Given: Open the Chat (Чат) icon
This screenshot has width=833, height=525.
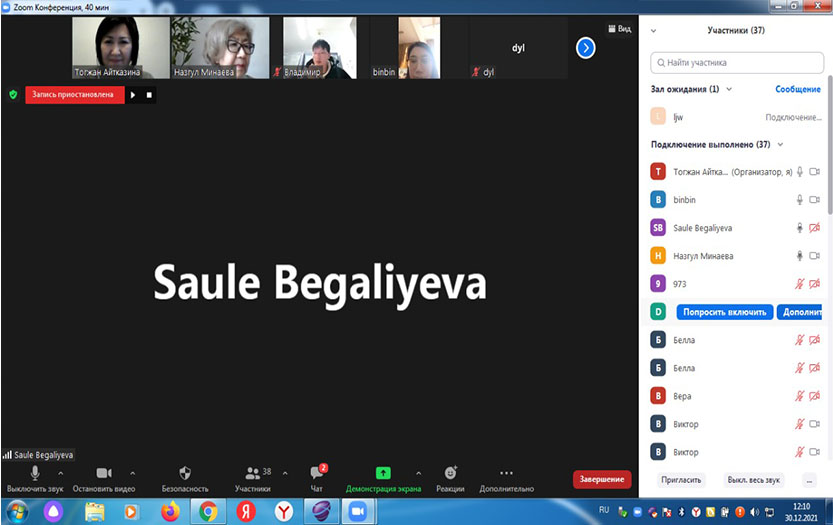Looking at the screenshot, I should click(x=317, y=473).
